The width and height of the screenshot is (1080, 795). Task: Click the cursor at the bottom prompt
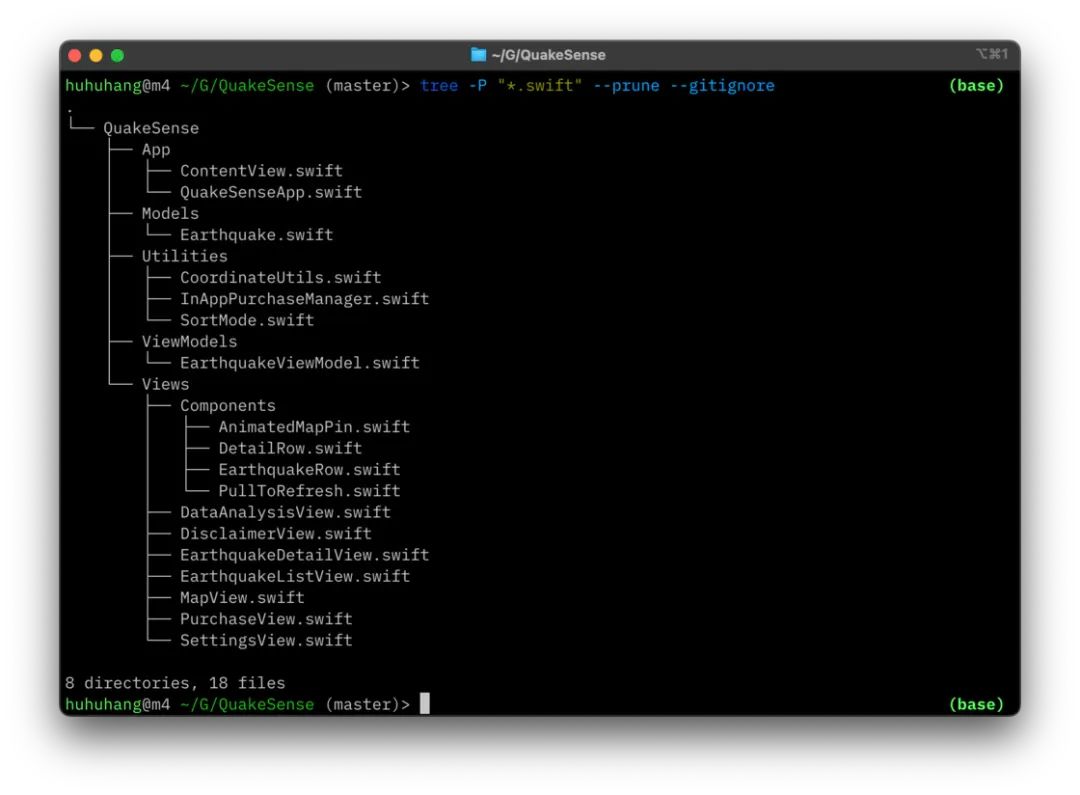pyautogui.click(x=424, y=704)
